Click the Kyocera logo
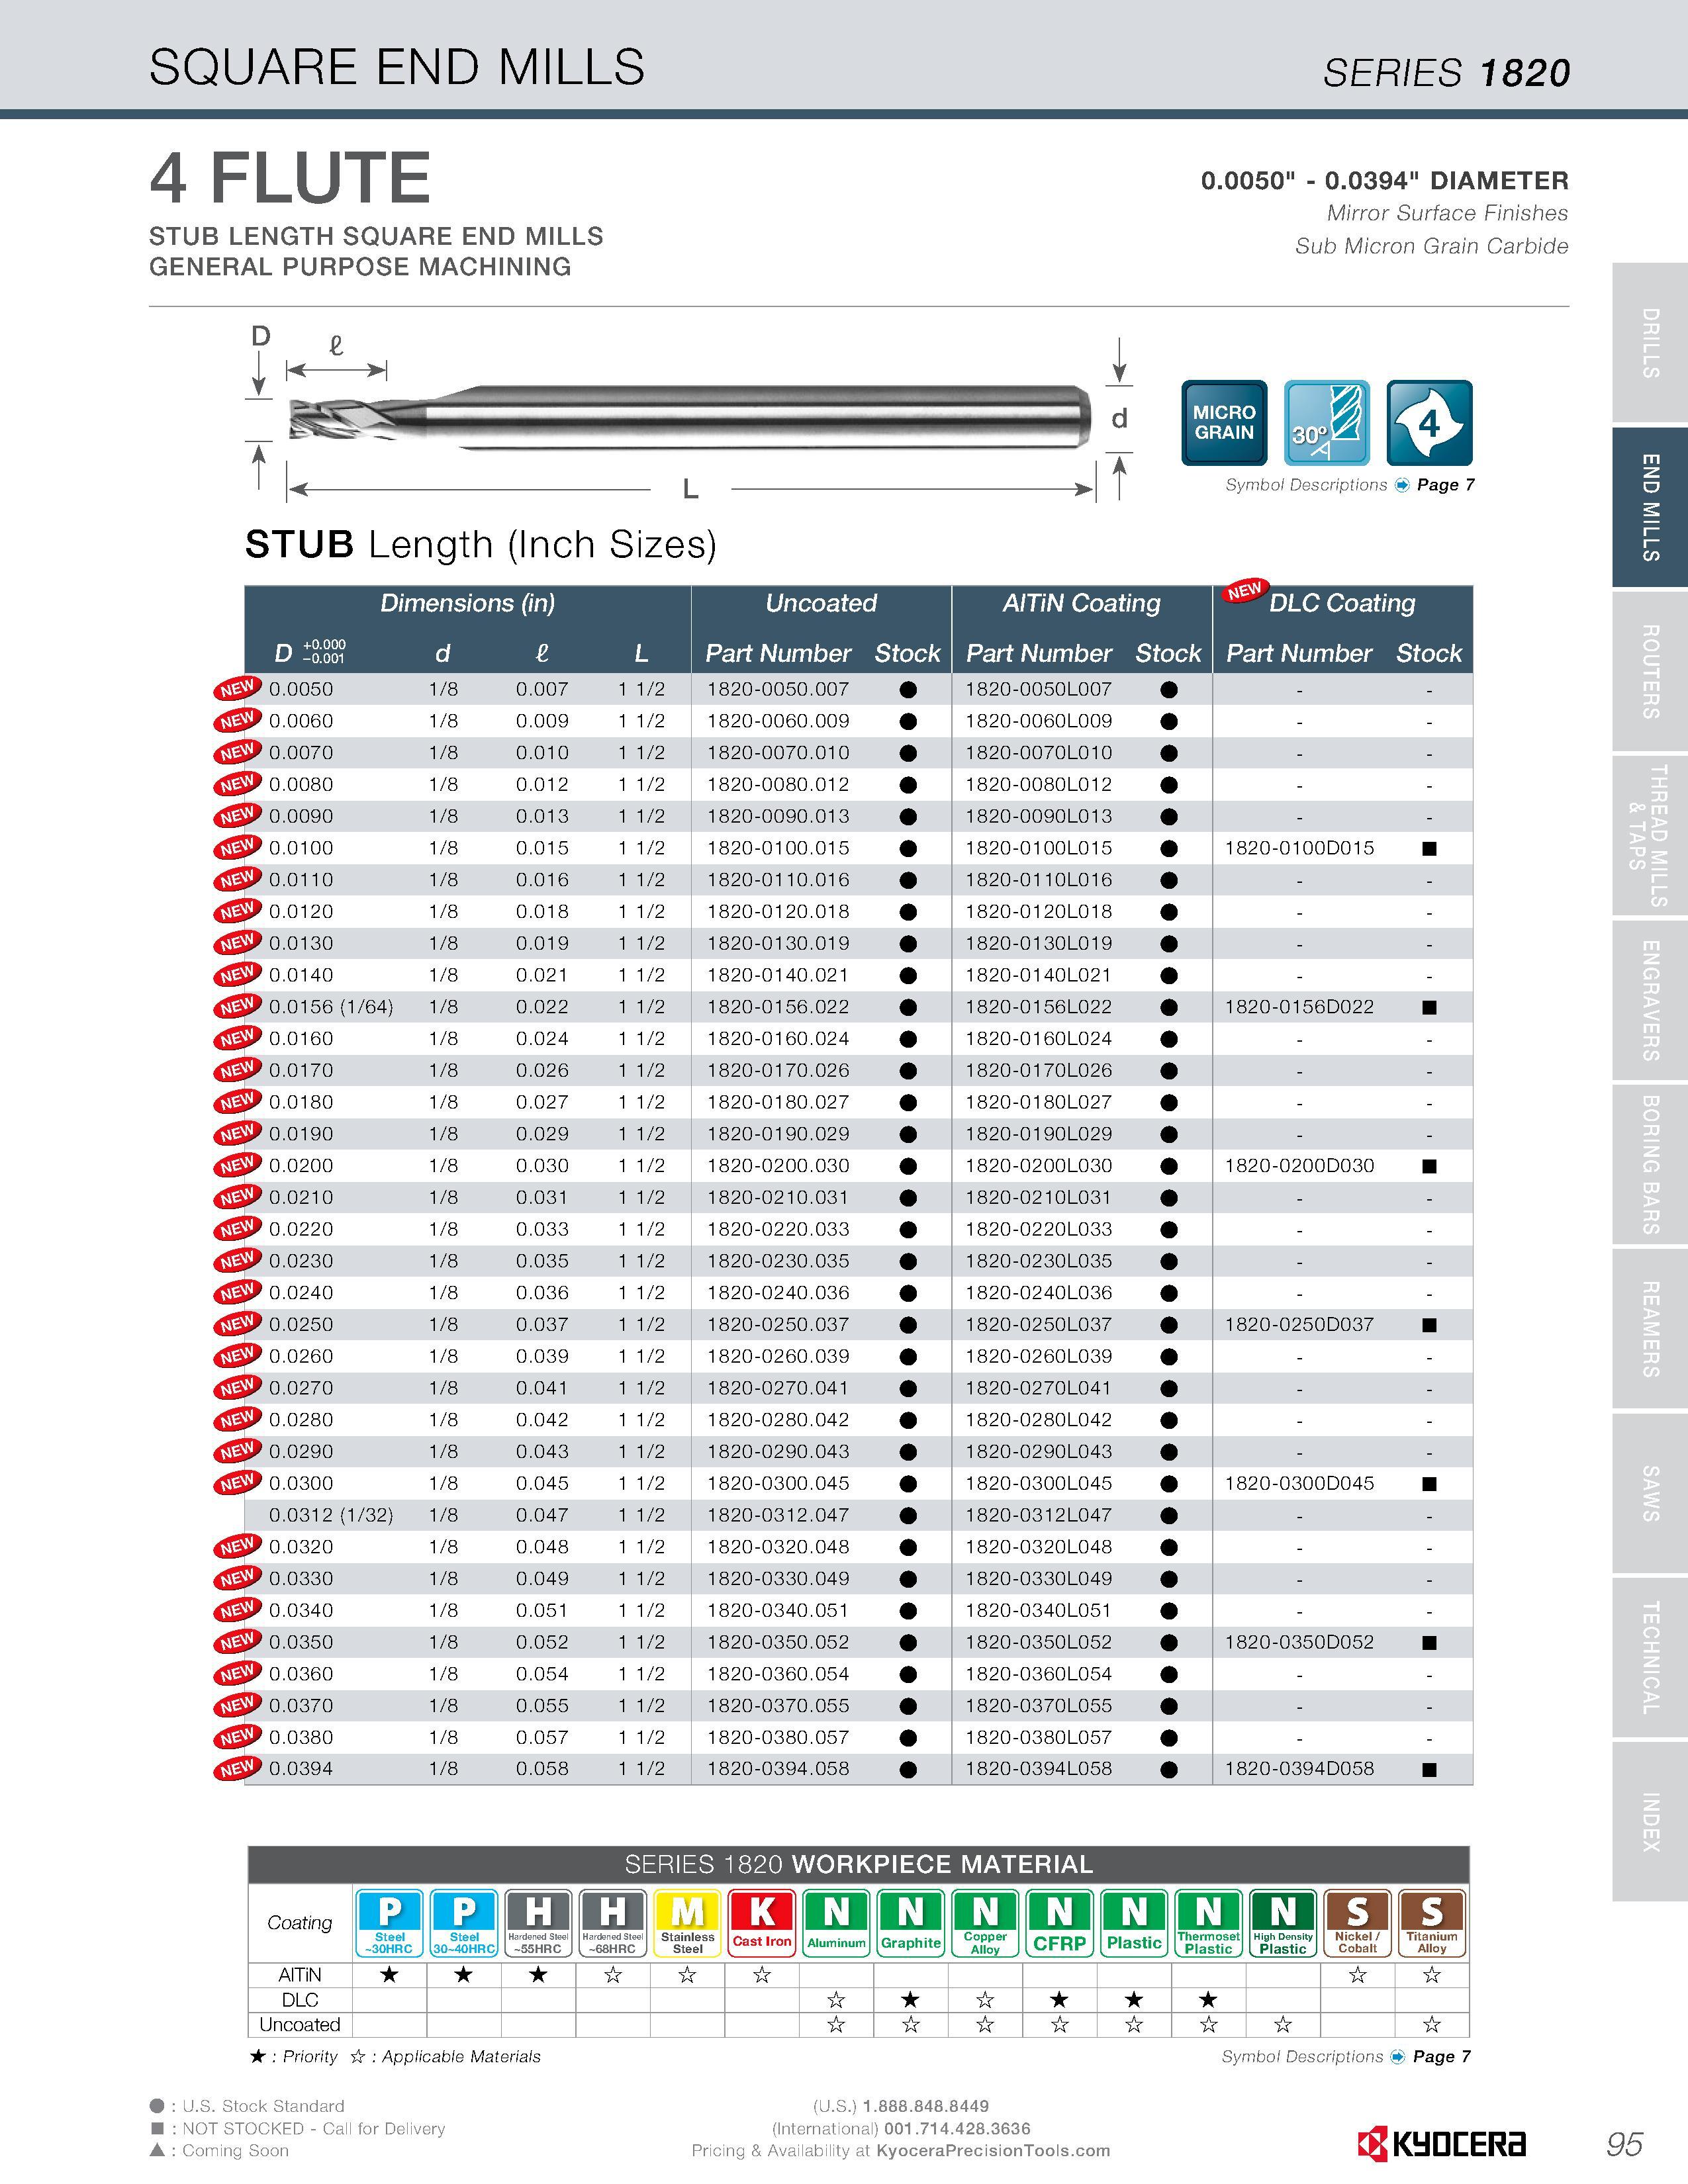This screenshot has height=2184, width=1688. 1441,2144
